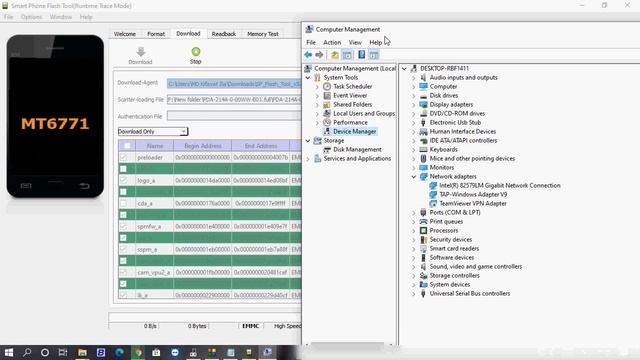Select Event Viewer in the console tree
The width and height of the screenshot is (640, 360).
[350, 96]
